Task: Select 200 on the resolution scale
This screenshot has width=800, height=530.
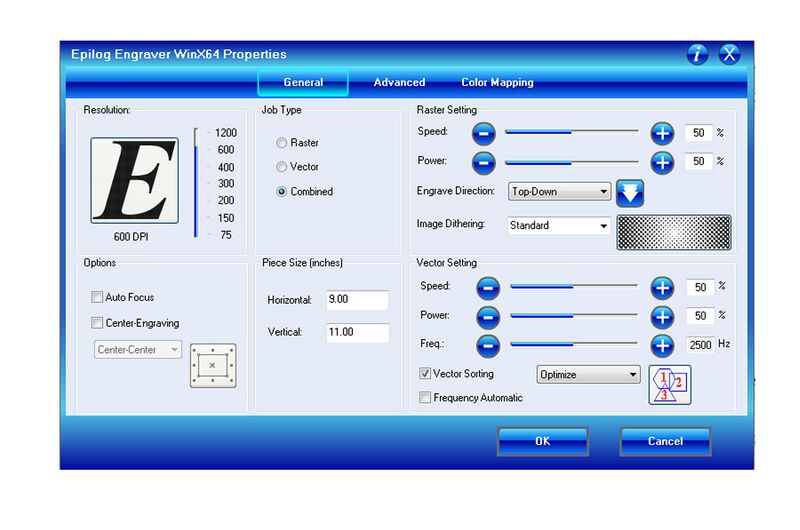Action: (226, 200)
